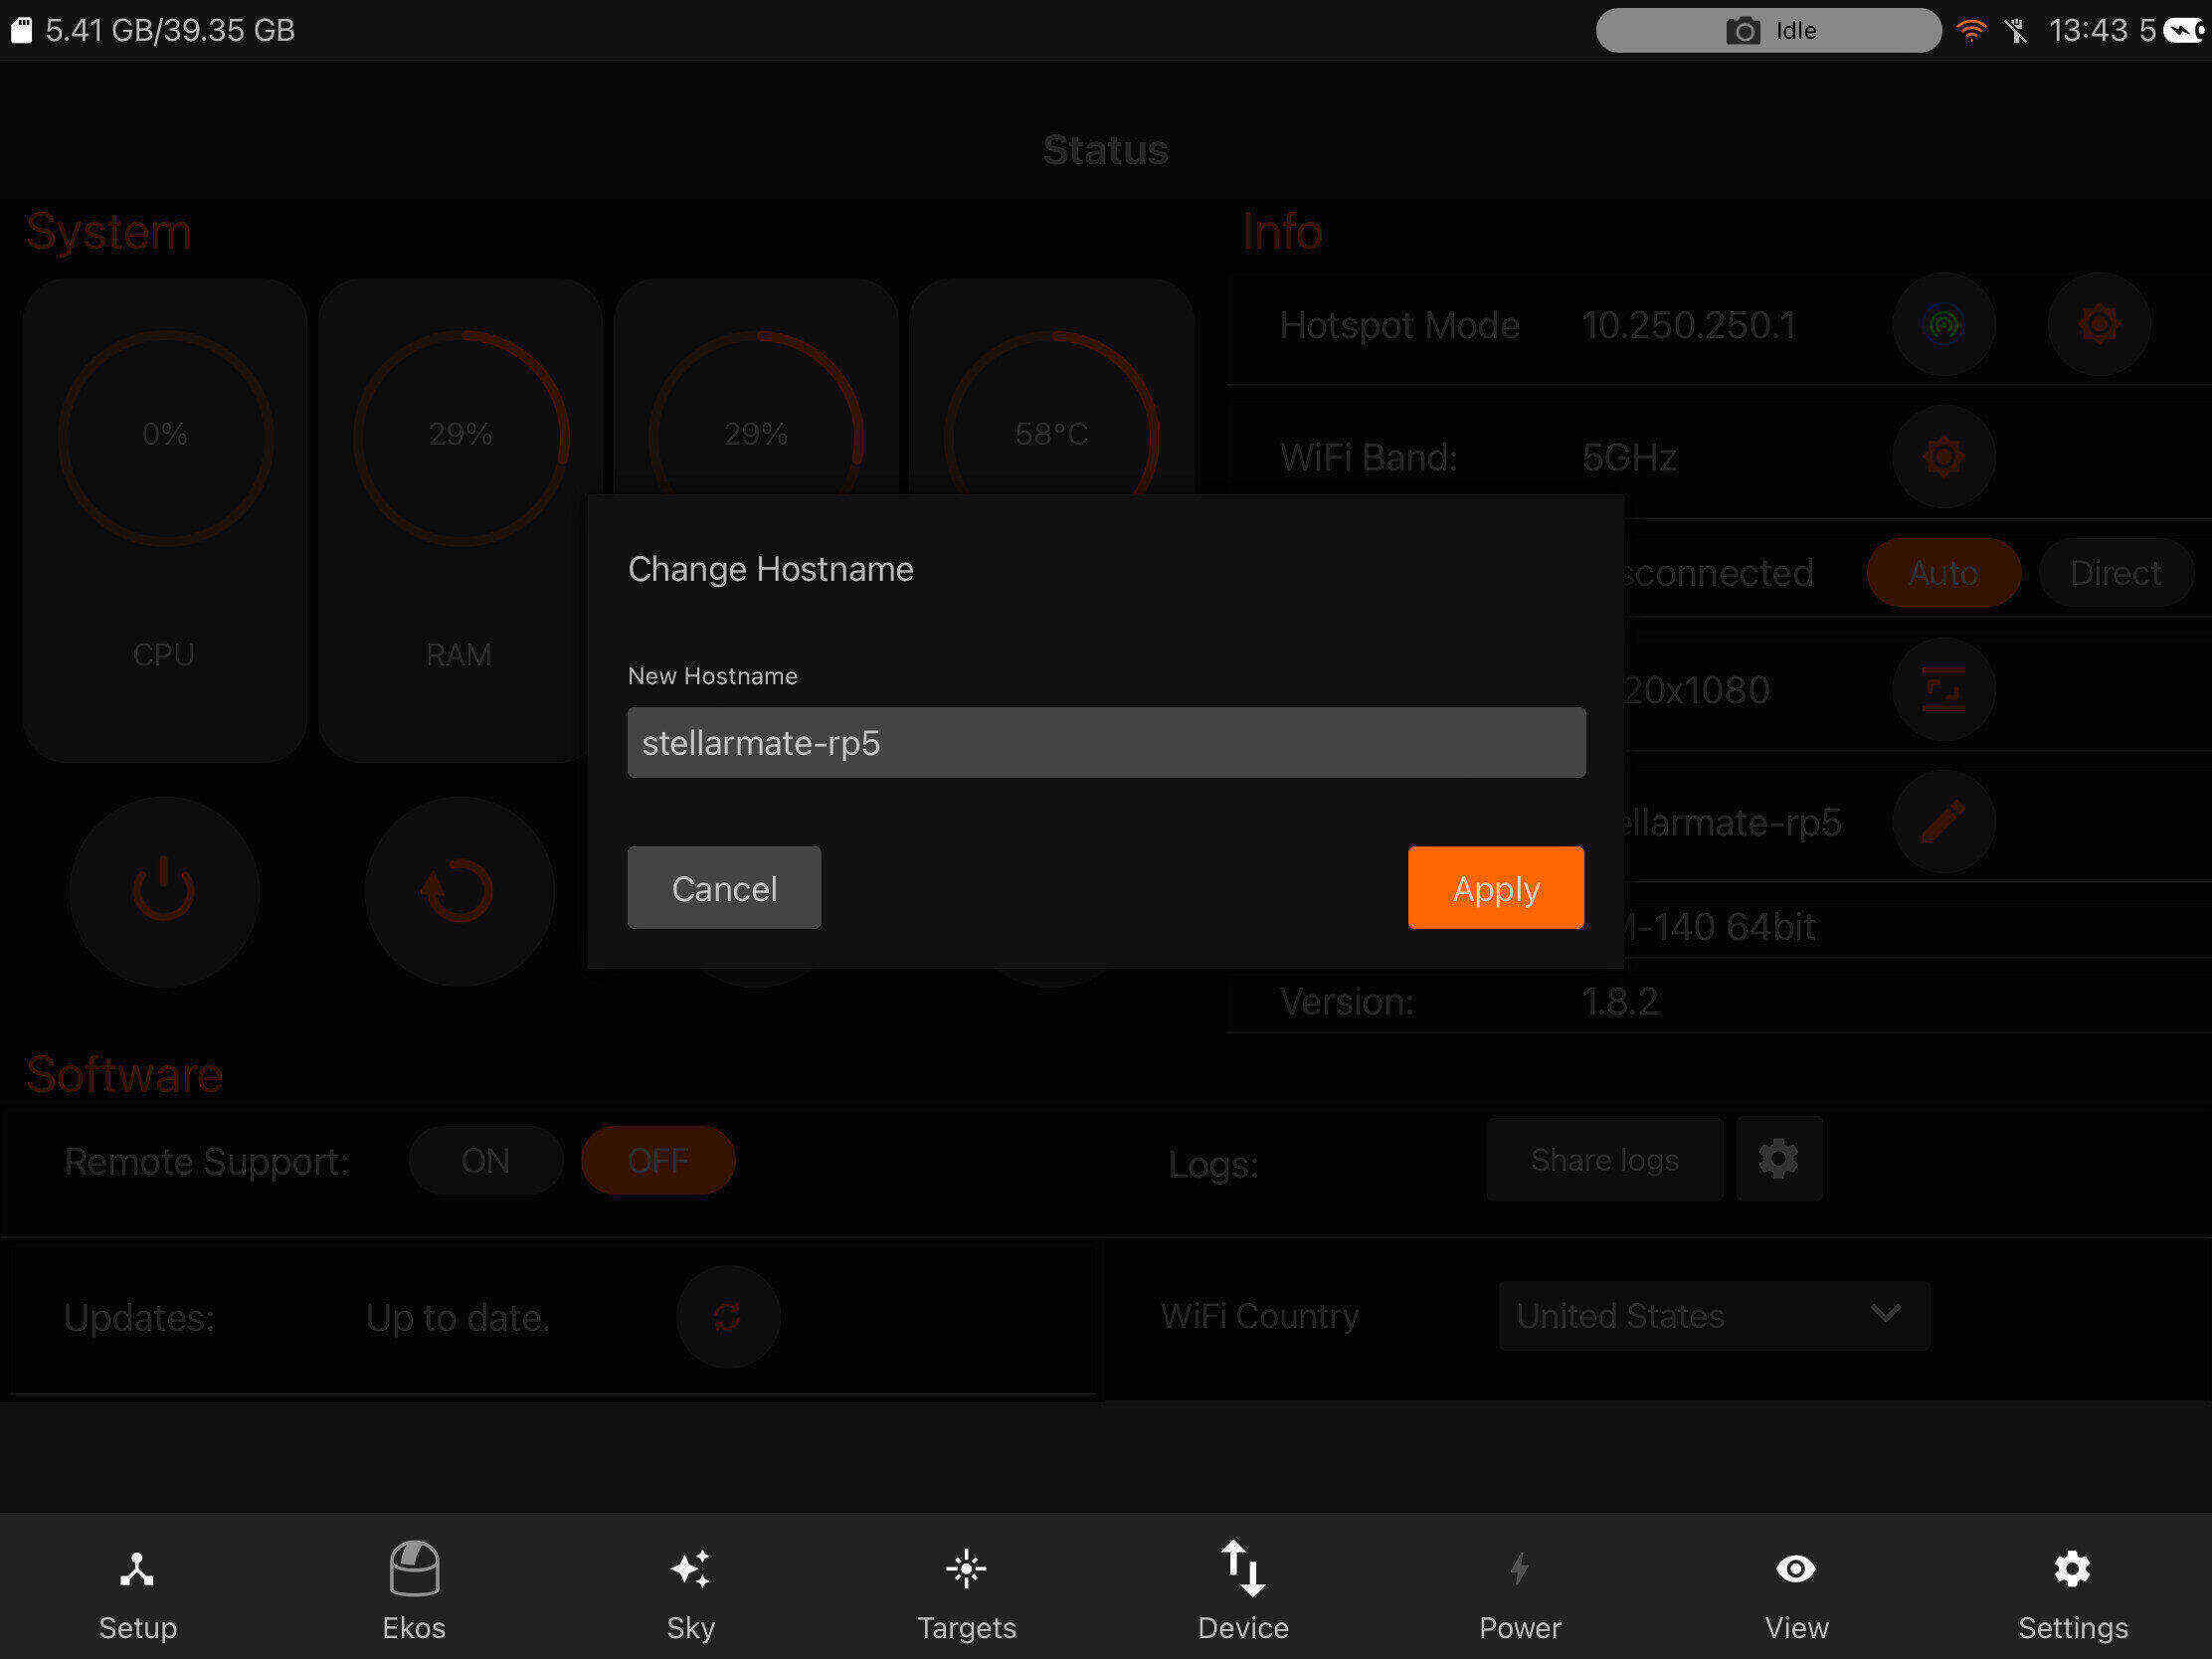Open Hotspot Mode gear settings
The width and height of the screenshot is (2212, 1659).
2099,325
